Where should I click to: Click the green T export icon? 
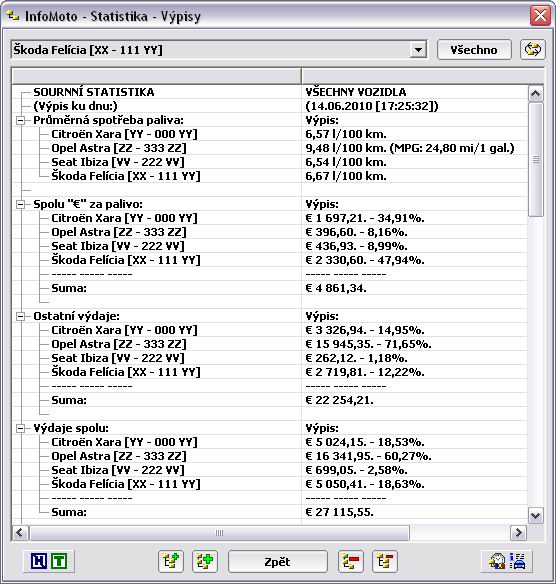(x=59, y=561)
